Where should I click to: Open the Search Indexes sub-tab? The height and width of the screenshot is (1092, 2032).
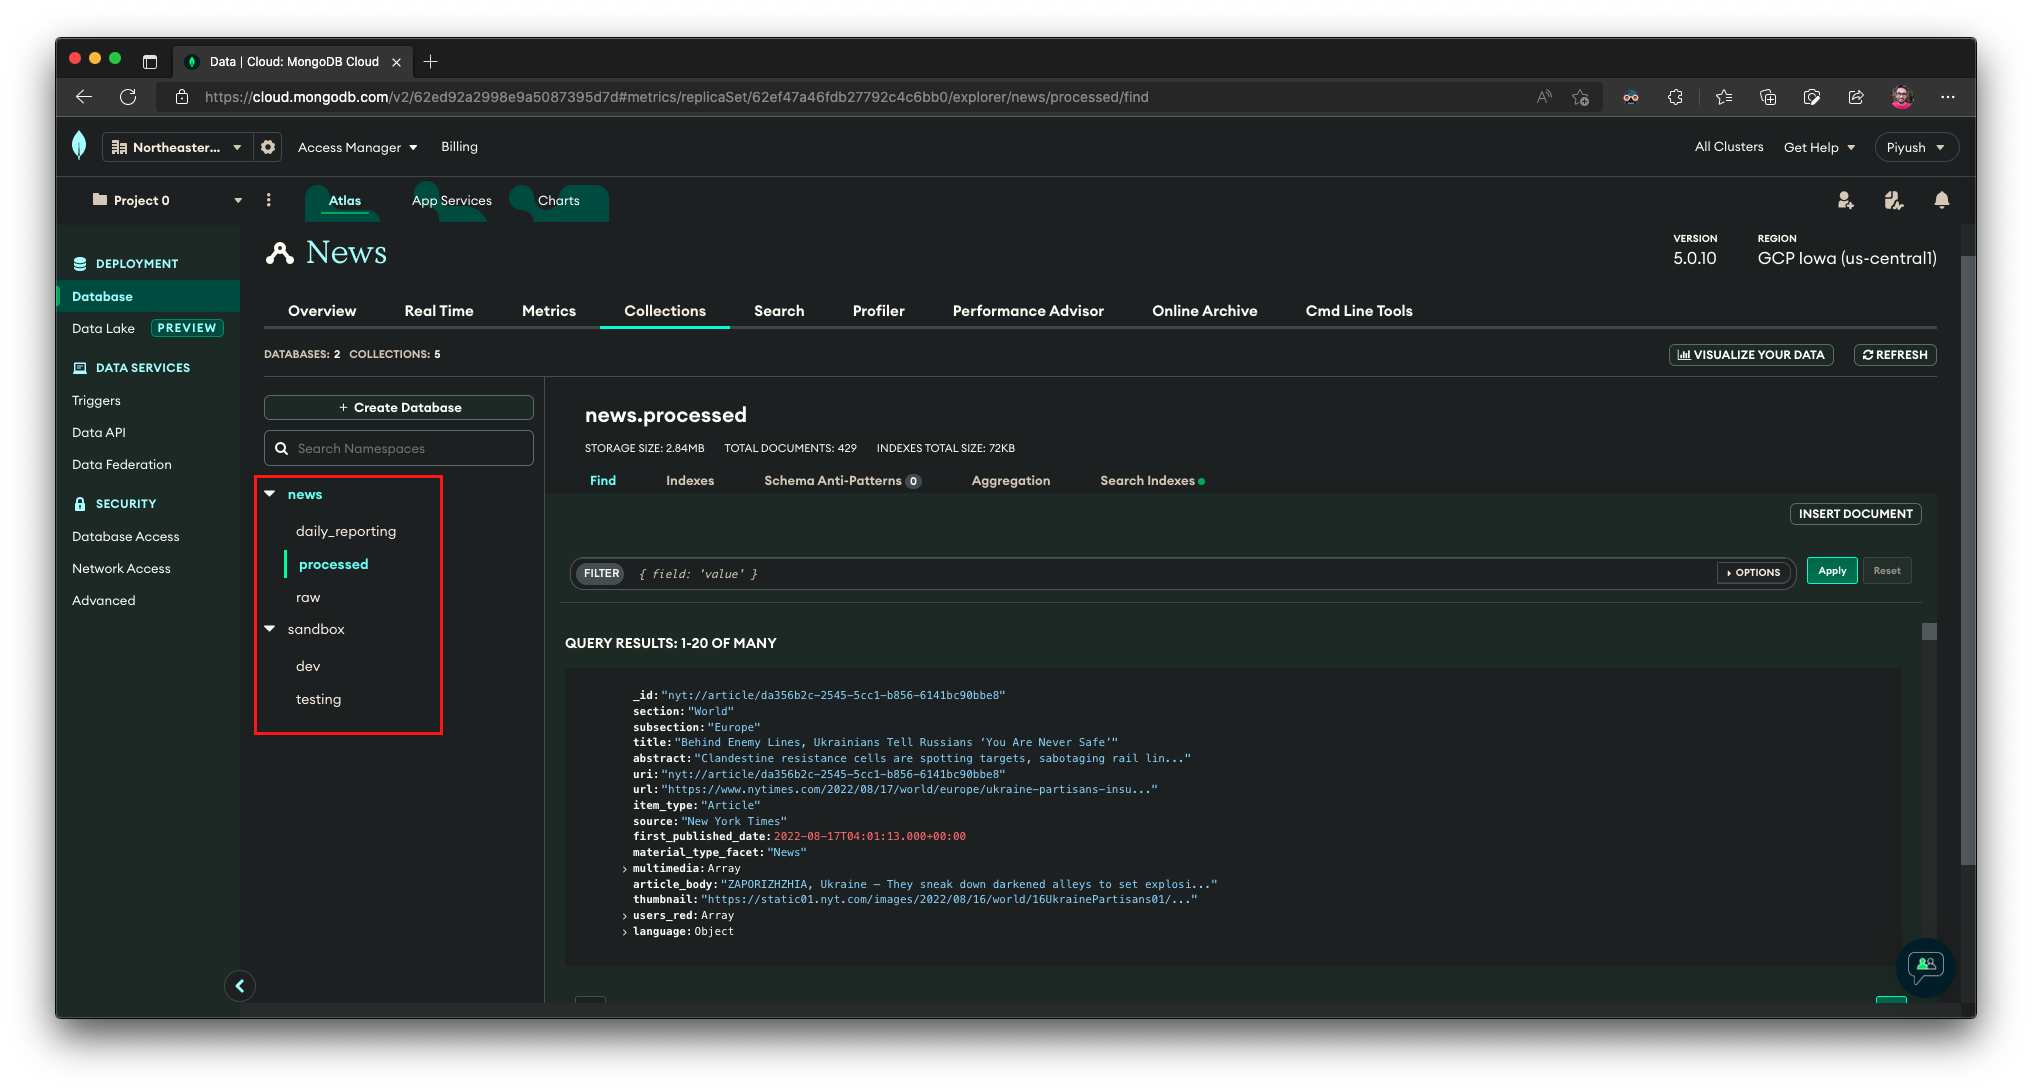[1152, 481]
